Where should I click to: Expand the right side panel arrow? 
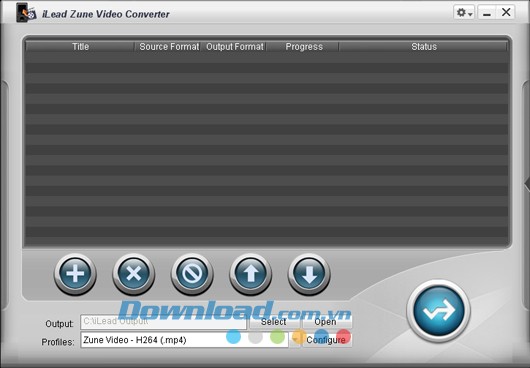point(527,183)
